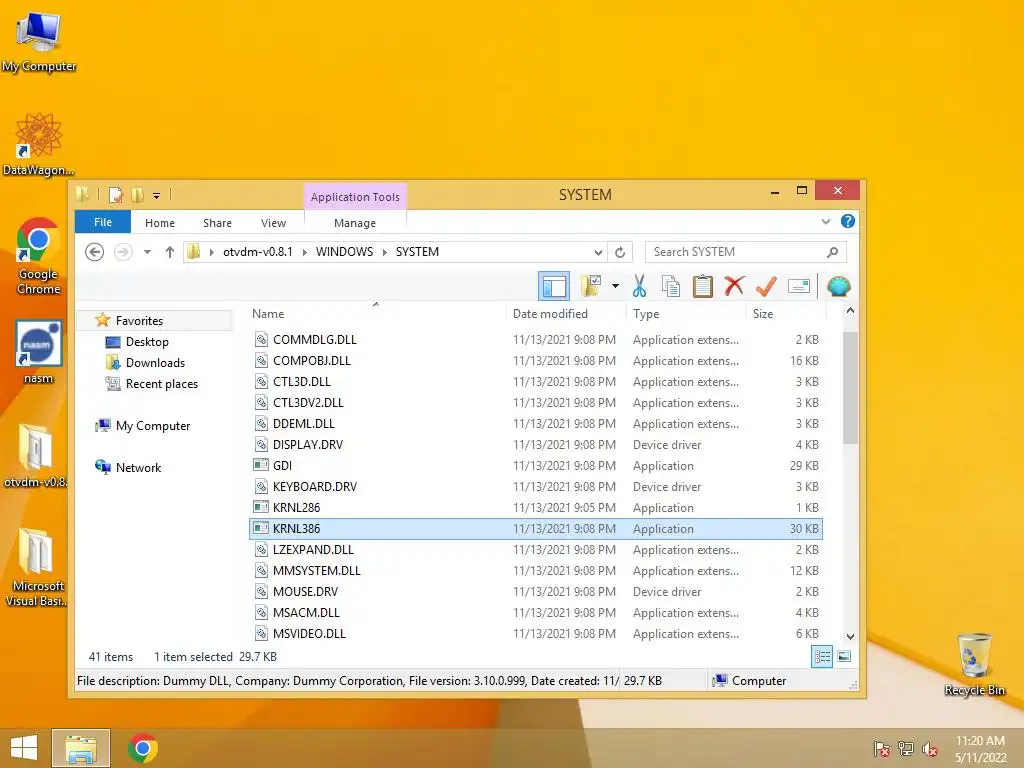The height and width of the screenshot is (768, 1024).
Task: Open Downloads in the navigation pane
Action: click(x=155, y=362)
